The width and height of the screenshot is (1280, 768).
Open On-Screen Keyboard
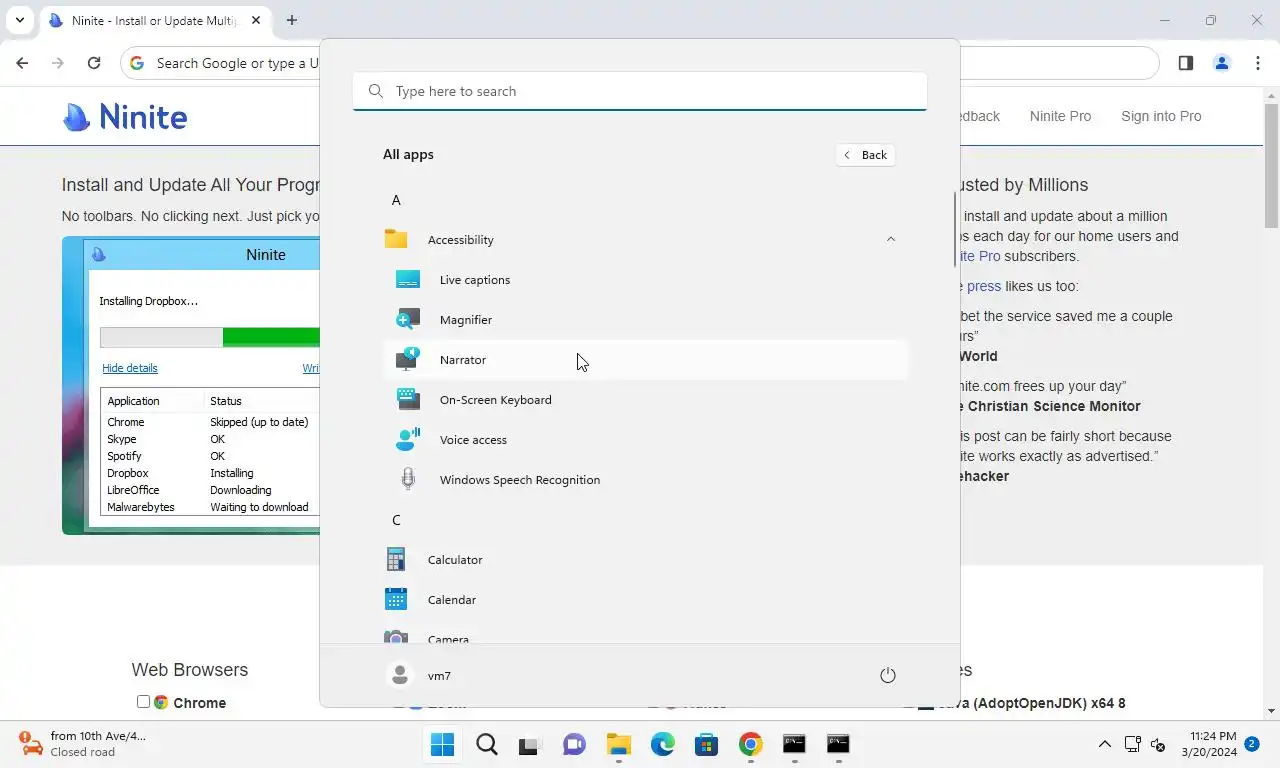click(x=645, y=399)
